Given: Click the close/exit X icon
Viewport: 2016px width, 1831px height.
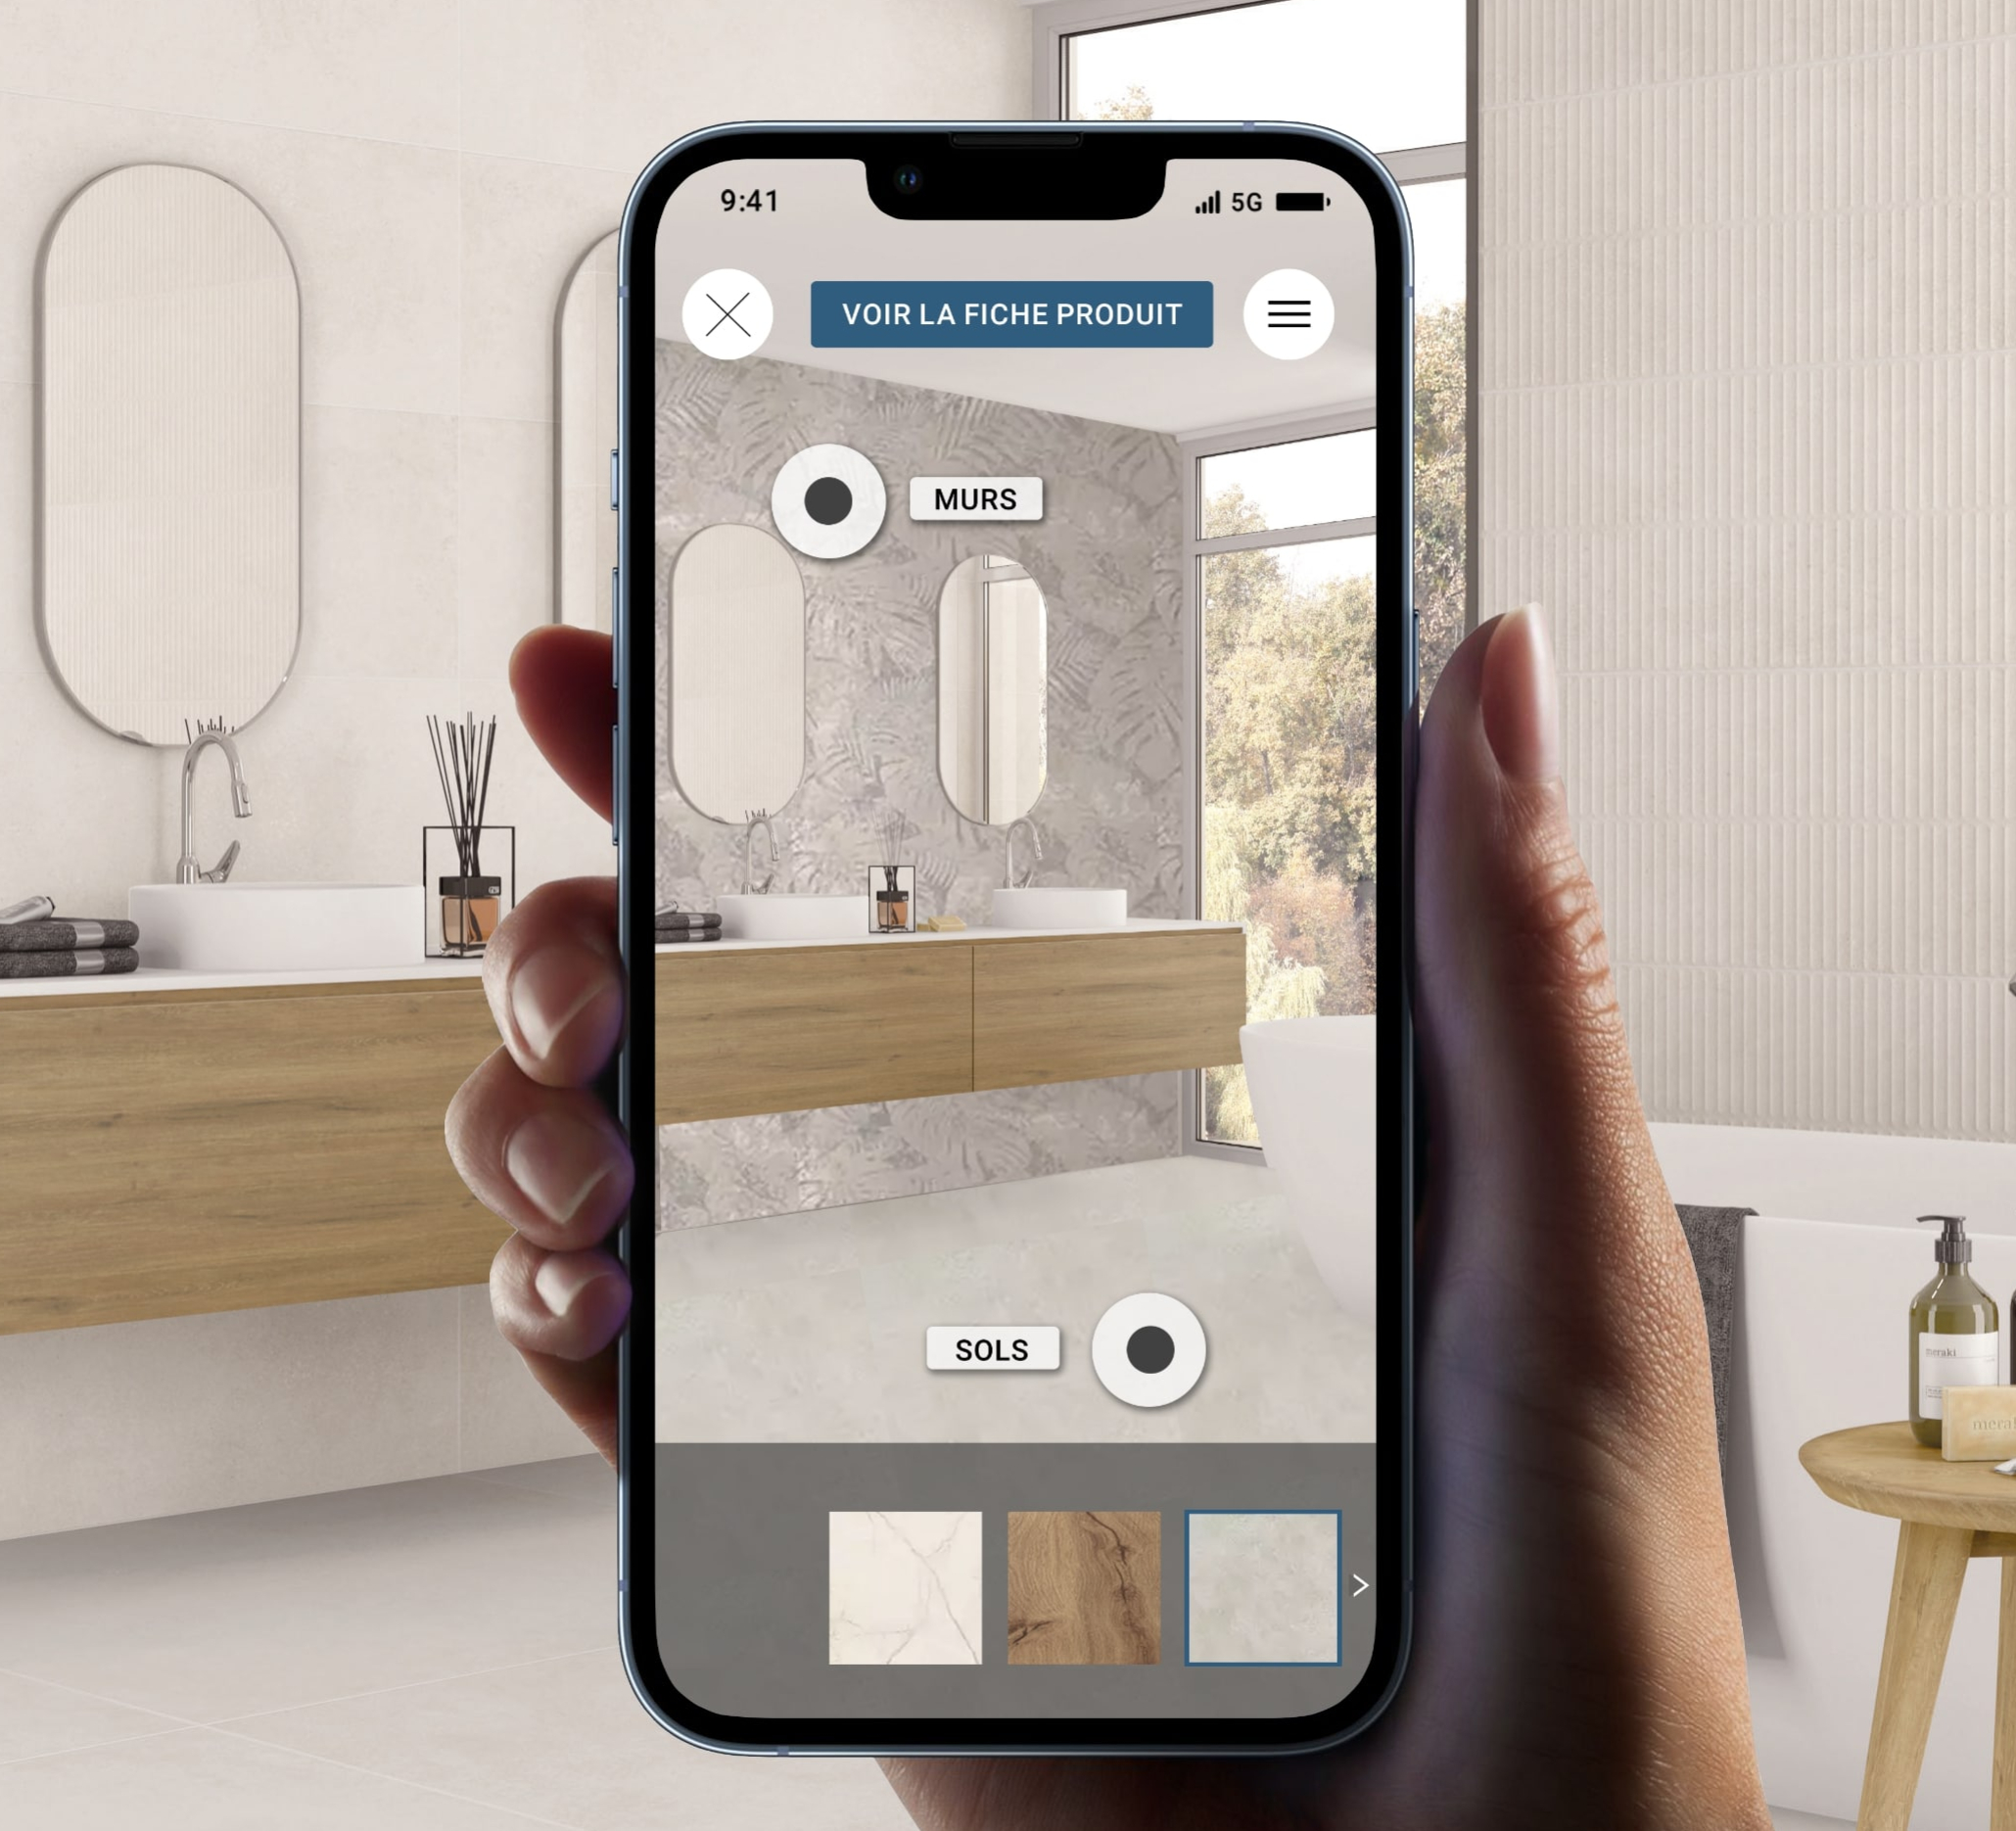Looking at the screenshot, I should (x=727, y=312).
